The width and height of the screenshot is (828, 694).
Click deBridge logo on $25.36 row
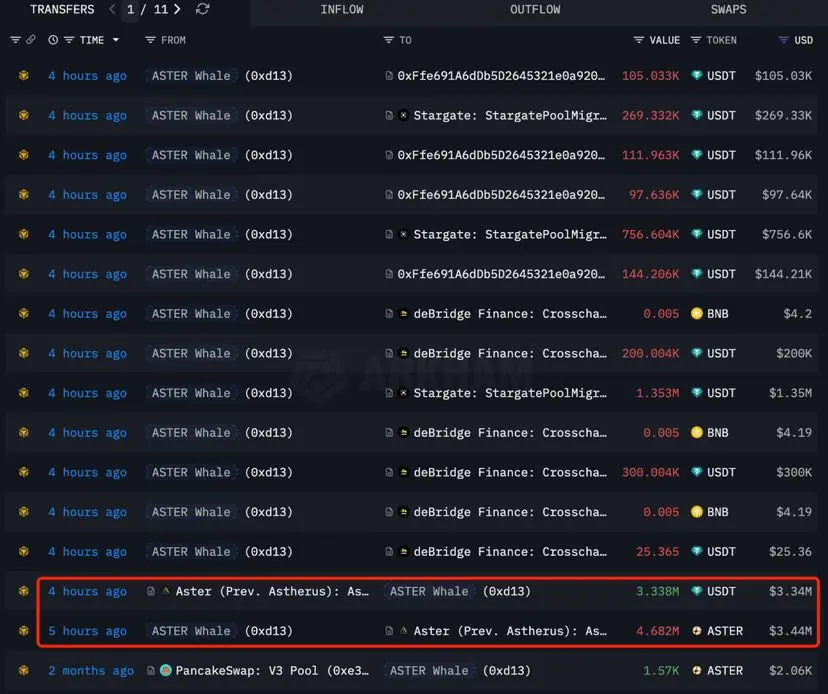(403, 551)
